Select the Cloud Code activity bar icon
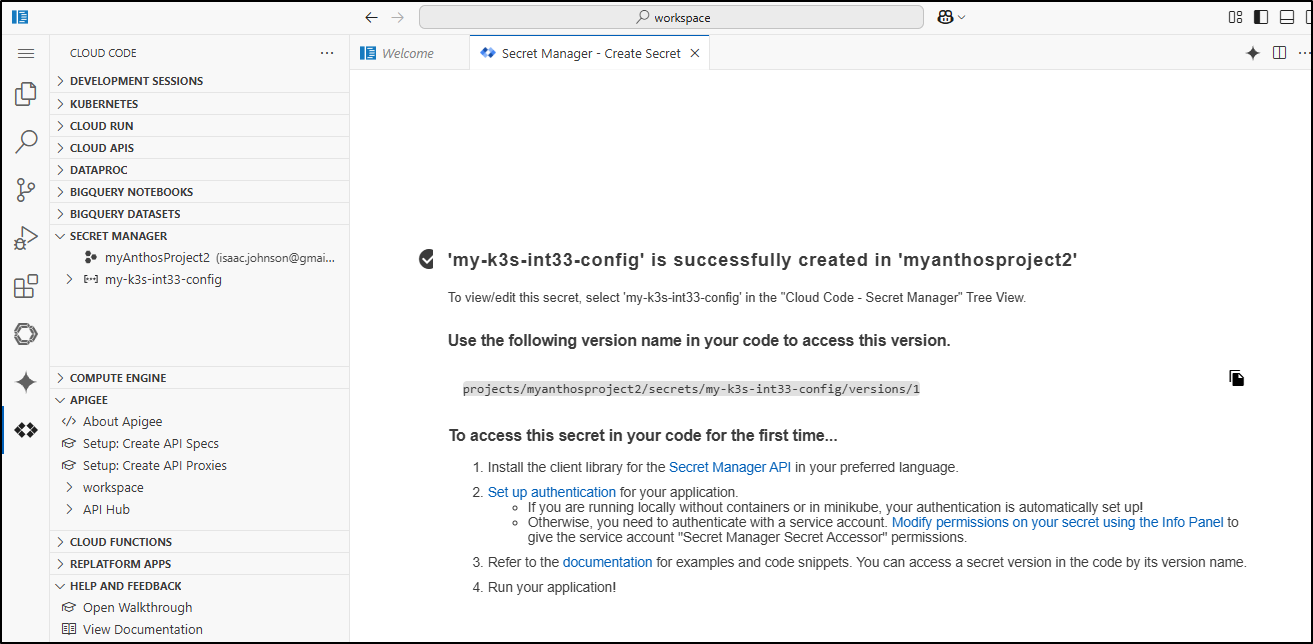Viewport: 1313px width, 644px height. click(26, 430)
